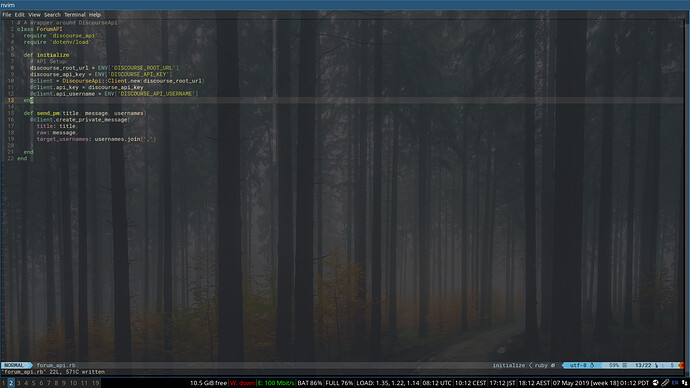Viewport: 690px width, 388px height.
Task: Switch to workspace 6
Action: (x=41, y=383)
